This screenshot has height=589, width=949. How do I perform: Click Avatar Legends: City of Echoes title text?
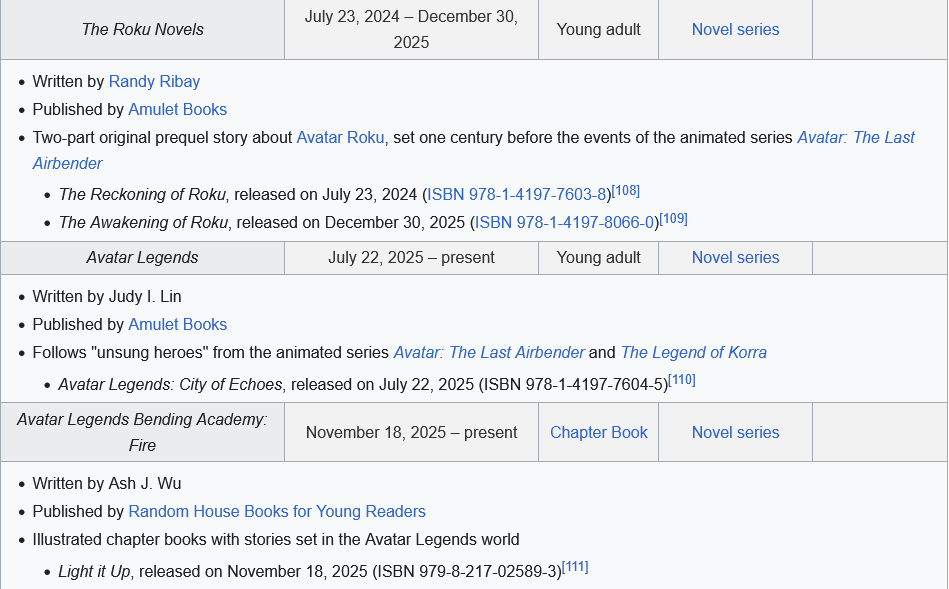point(170,384)
